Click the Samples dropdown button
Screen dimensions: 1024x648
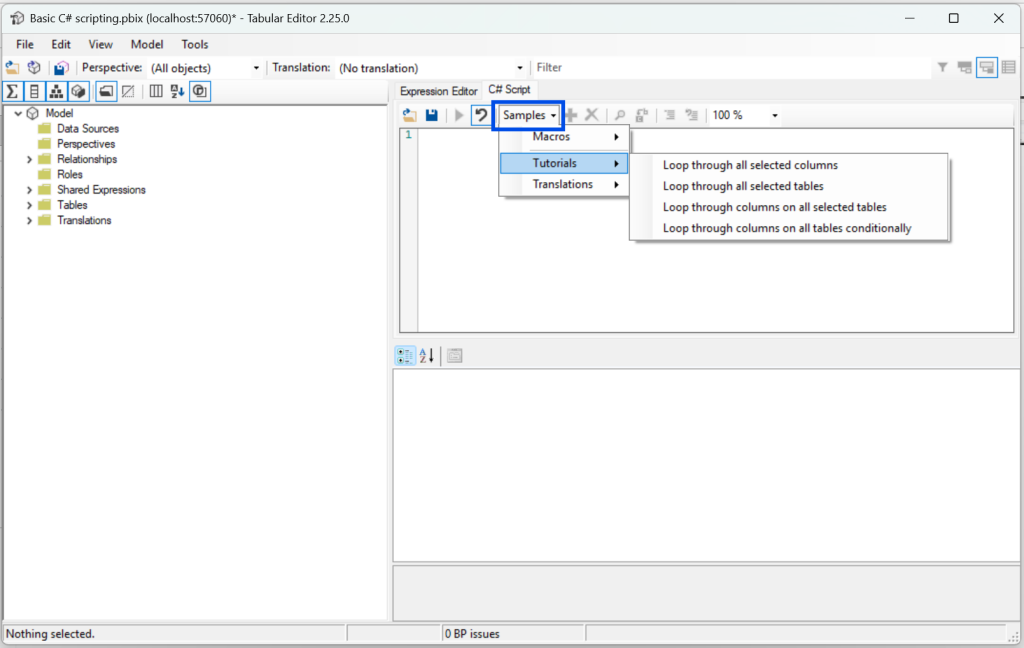click(x=529, y=115)
